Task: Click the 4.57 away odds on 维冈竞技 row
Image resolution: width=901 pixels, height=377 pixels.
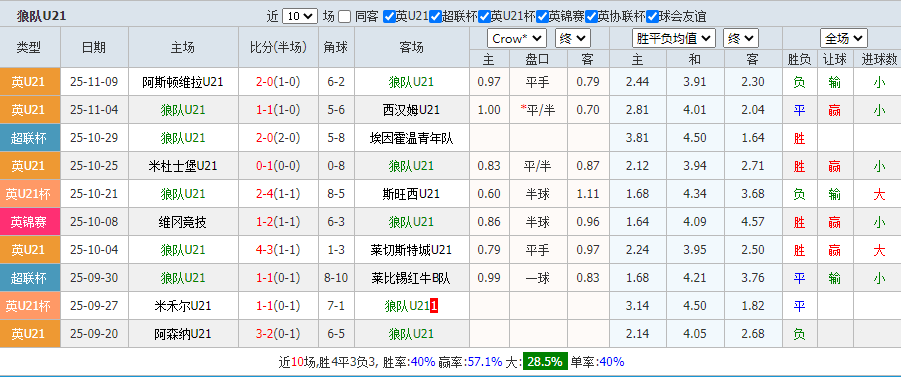Action: [752, 222]
